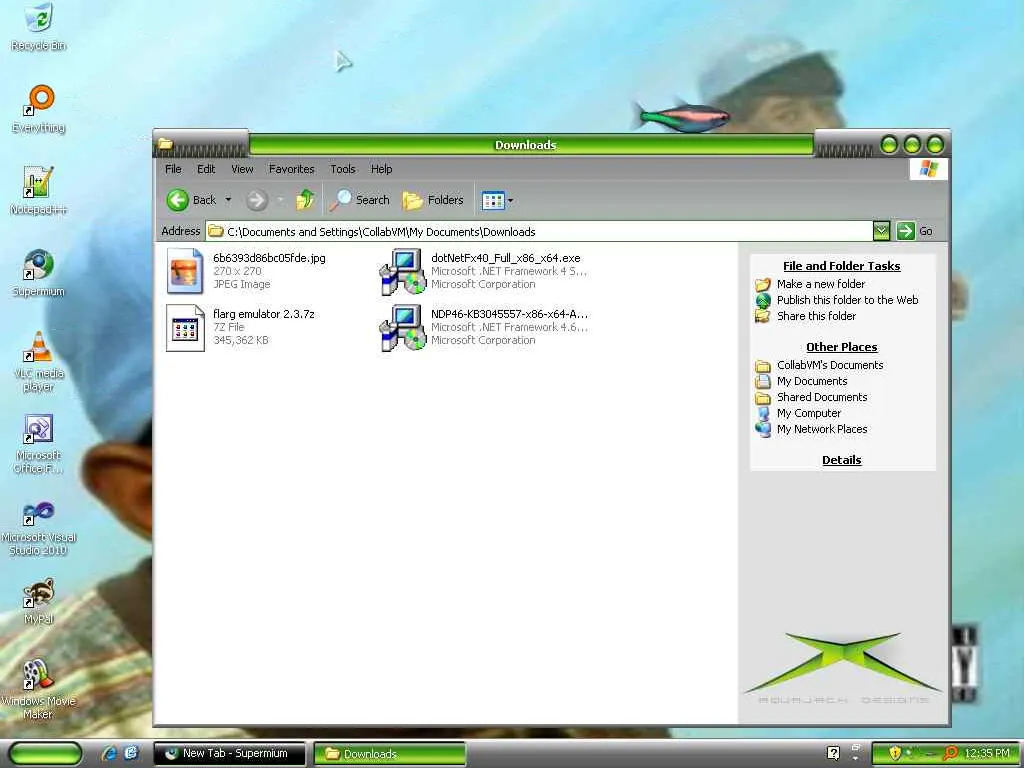This screenshot has height=768, width=1024.
Task: Select the 6b6393d86bc05fde.jpg file icon
Action: tap(185, 271)
